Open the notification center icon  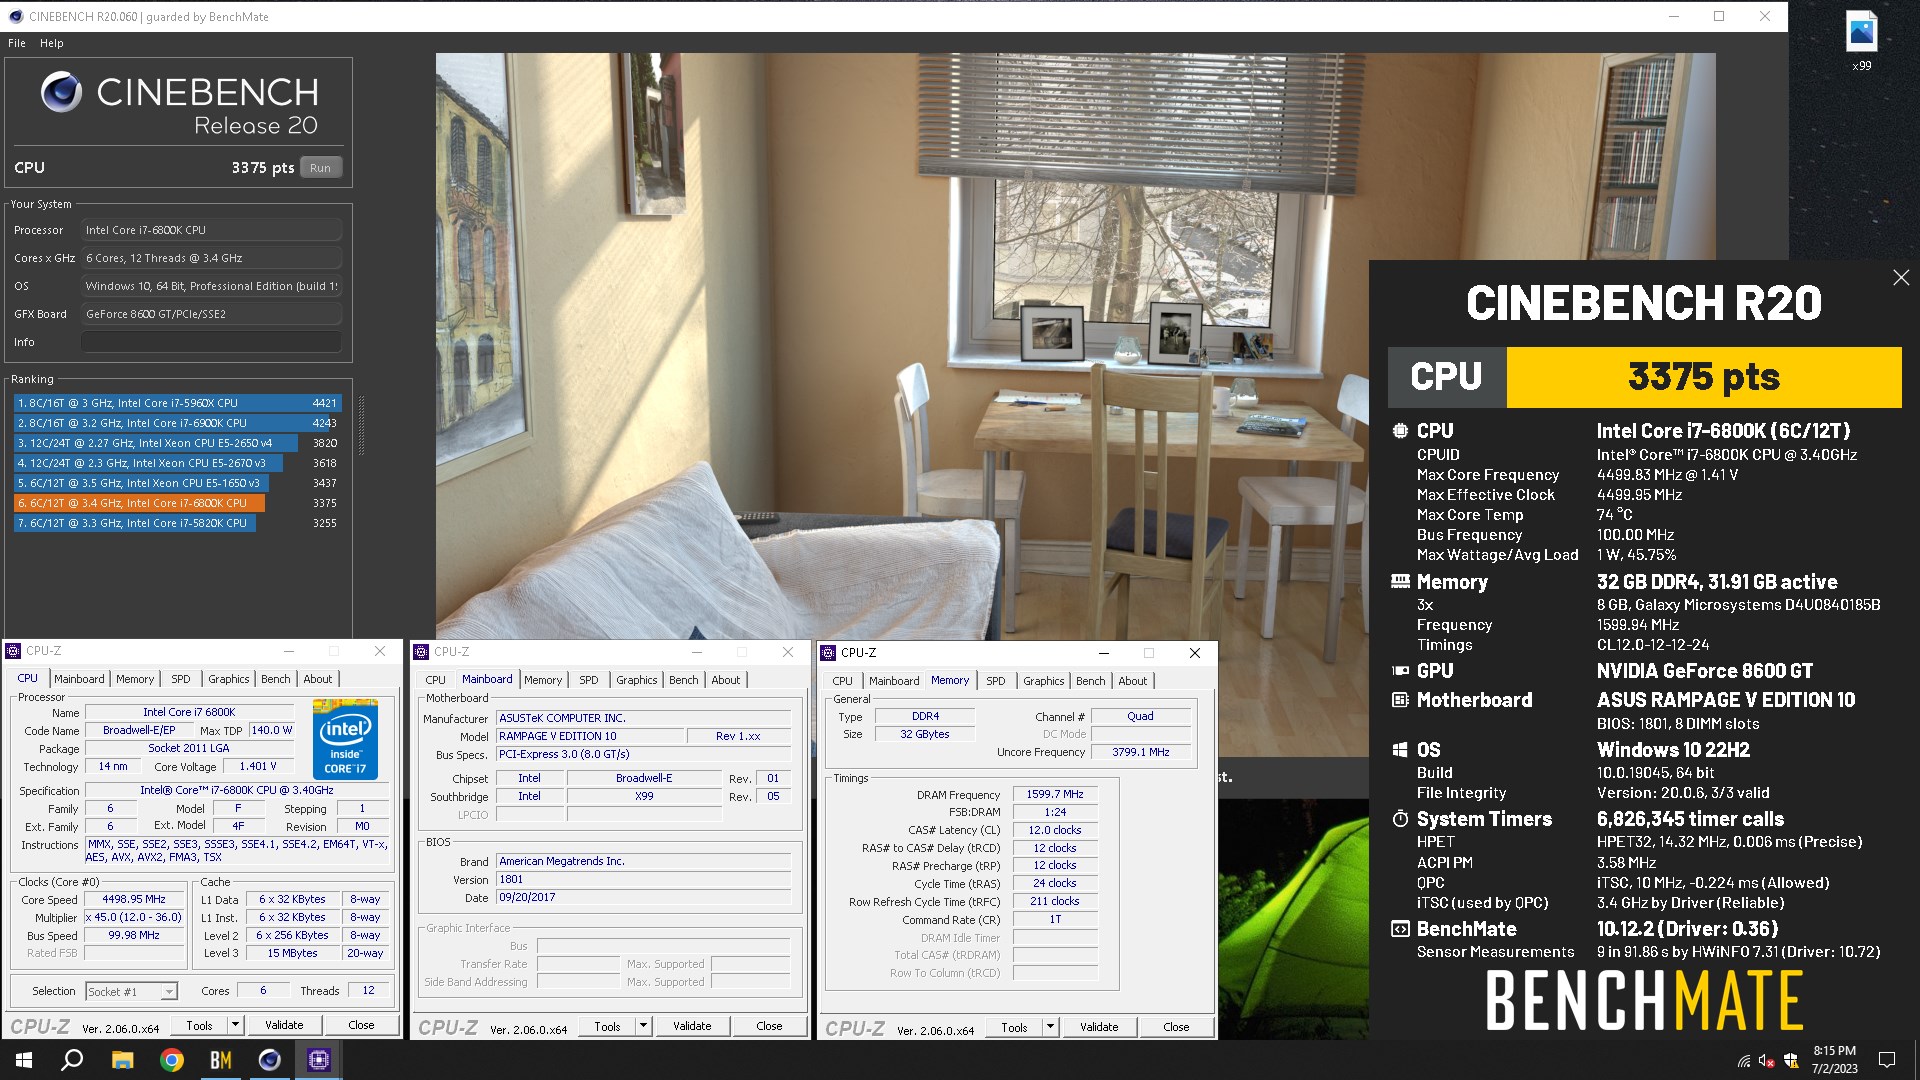(1887, 1060)
